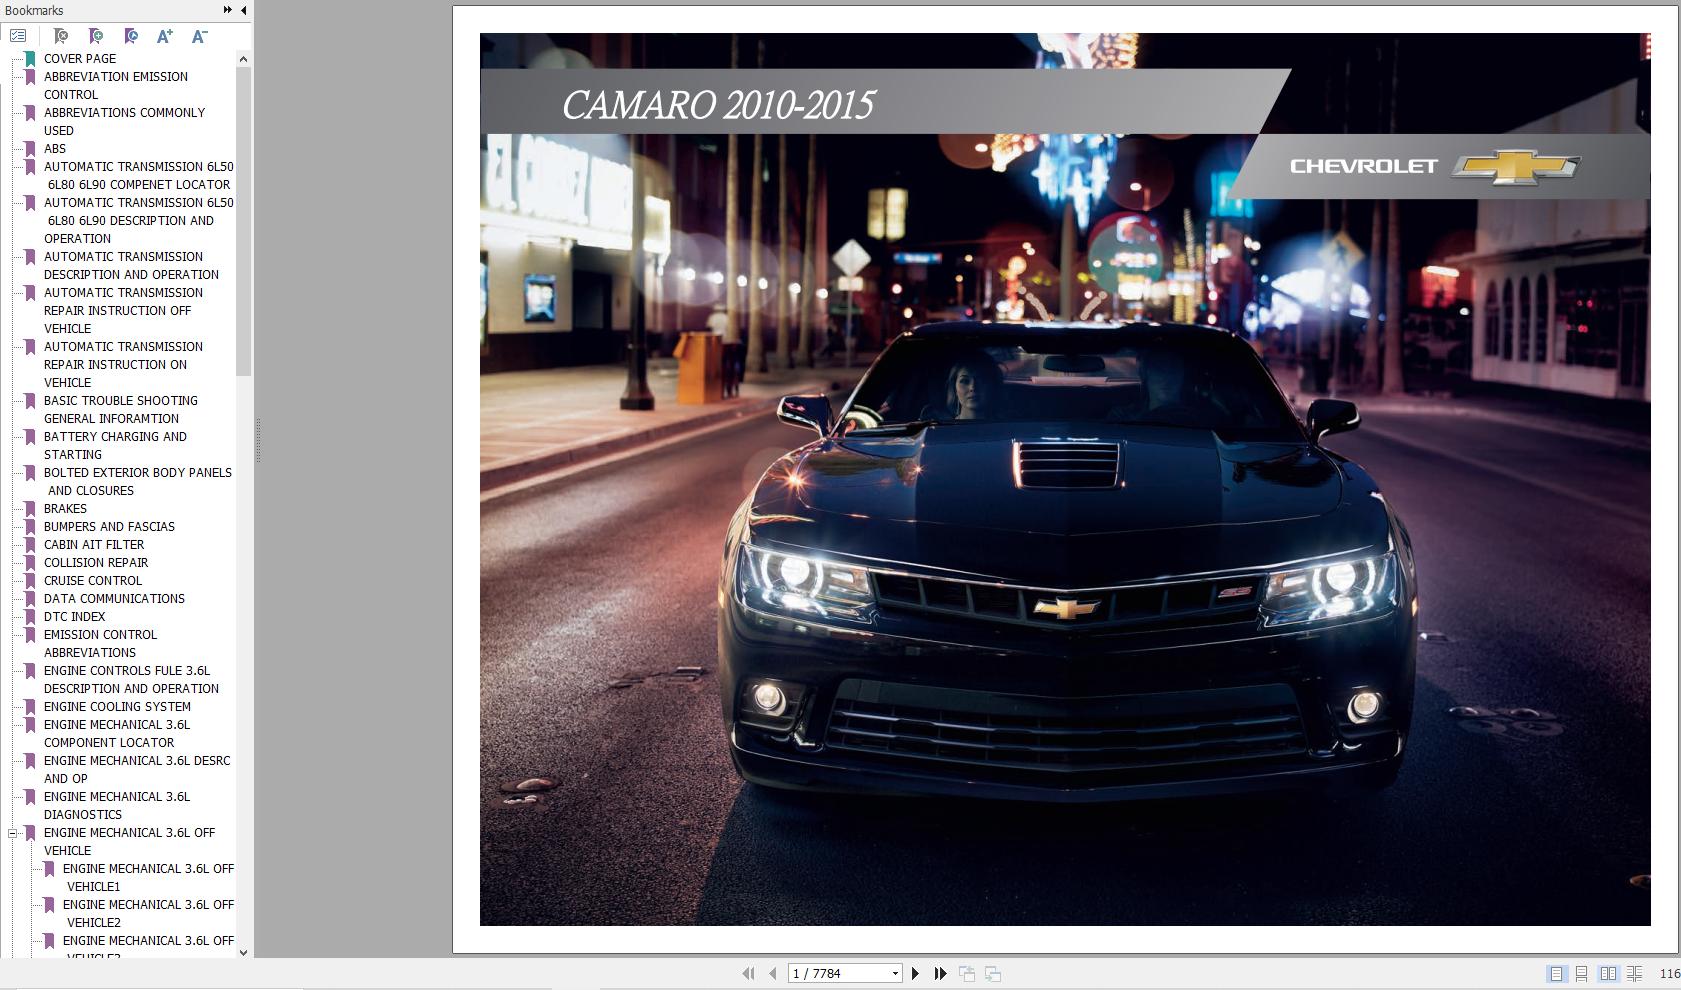Open AUTOMATIC TRANSMISSION REPAIR INSTRUCTION OFF VEHICLE
The height and width of the screenshot is (990, 1681).
(x=123, y=311)
